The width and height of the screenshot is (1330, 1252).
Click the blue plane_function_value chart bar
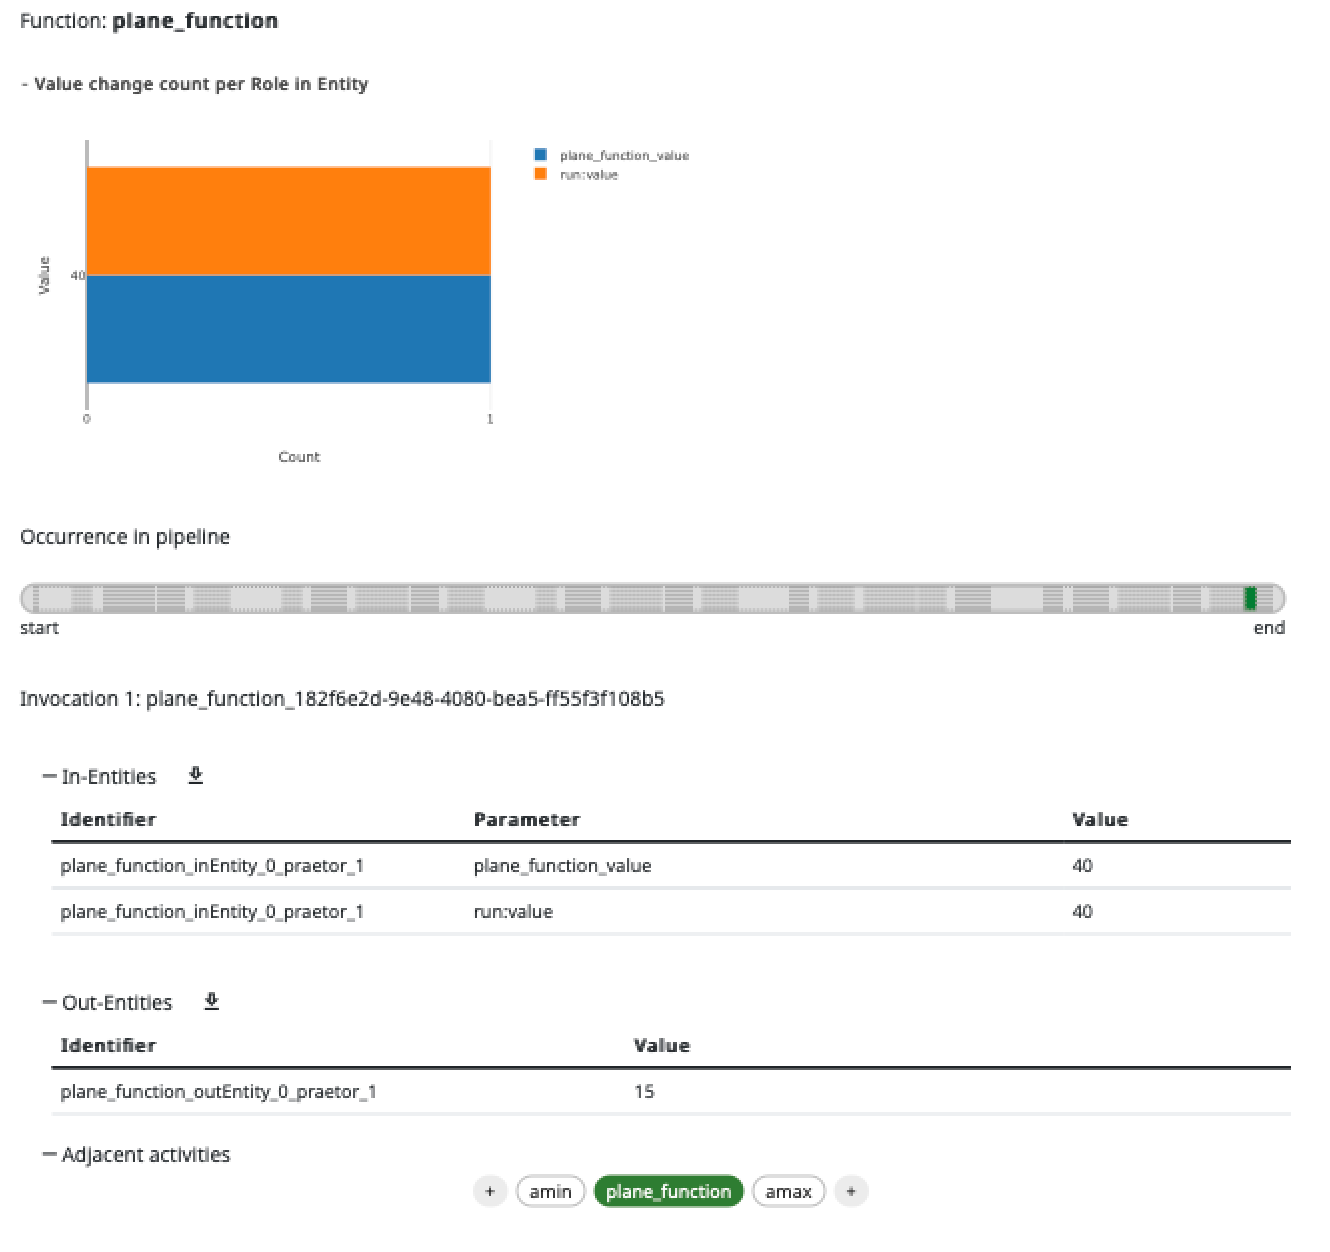point(288,328)
